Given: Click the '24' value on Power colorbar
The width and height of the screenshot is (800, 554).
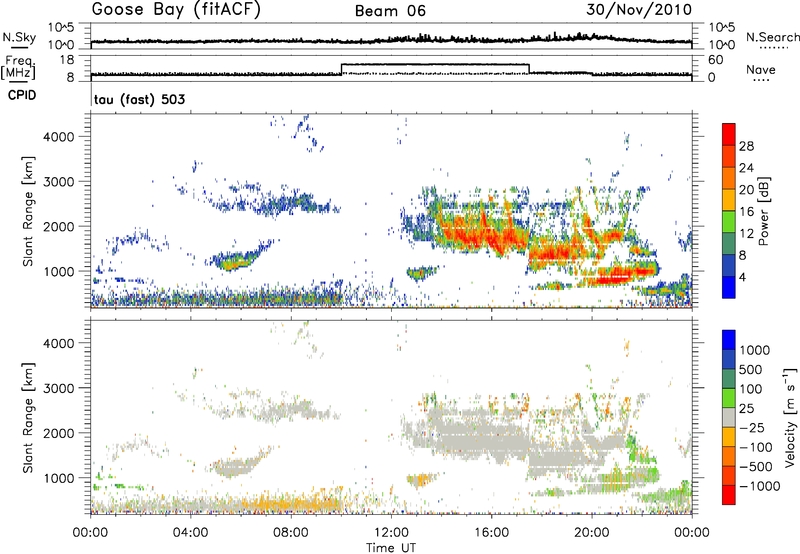Looking at the screenshot, I should tap(746, 168).
